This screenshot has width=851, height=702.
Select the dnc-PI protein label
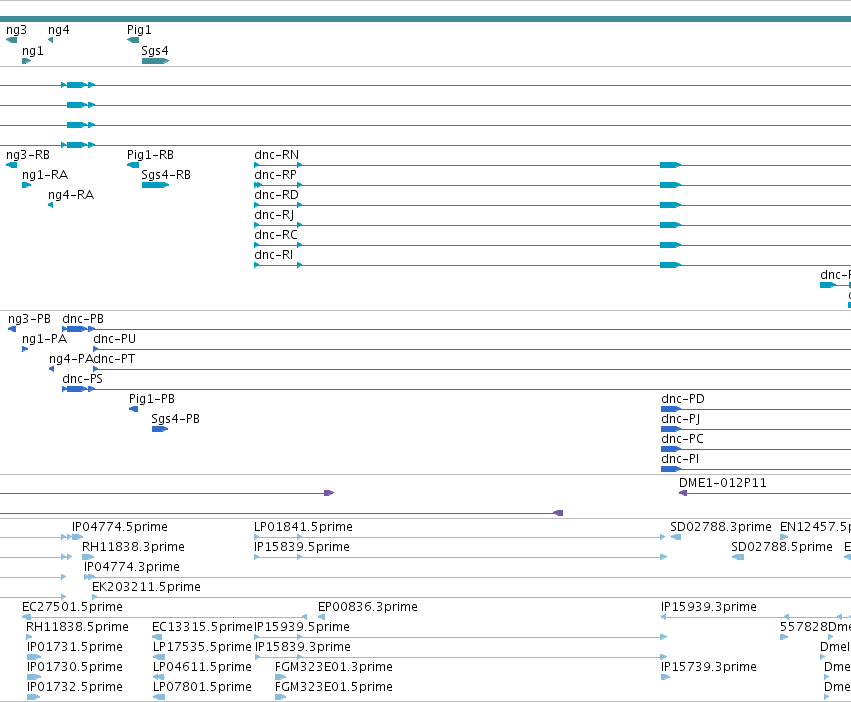pos(680,459)
